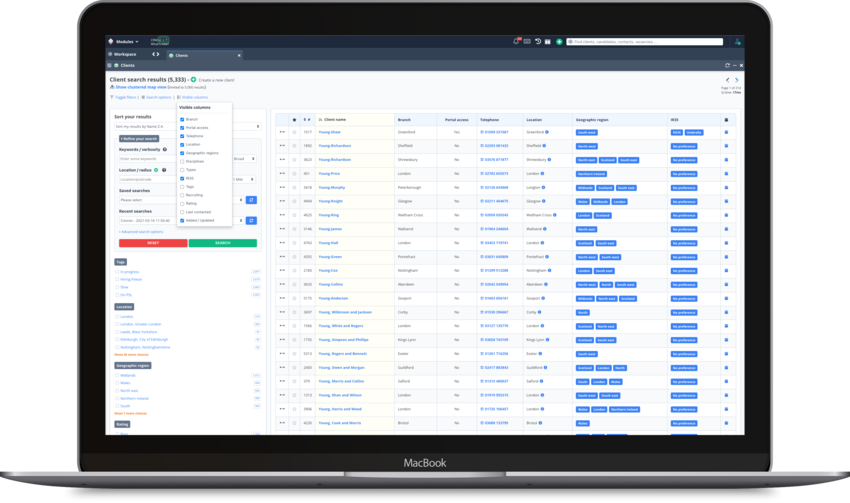Tick the Midlands geographic region filter
The height and width of the screenshot is (503, 850).
(117, 375)
